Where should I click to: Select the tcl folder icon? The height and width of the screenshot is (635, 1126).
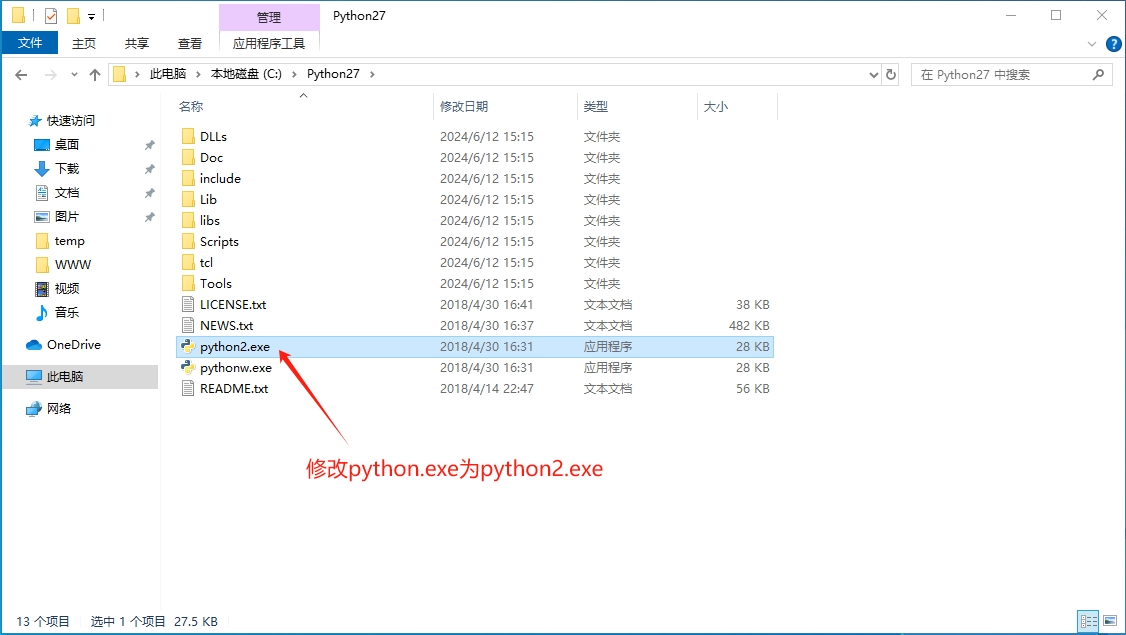[188, 262]
